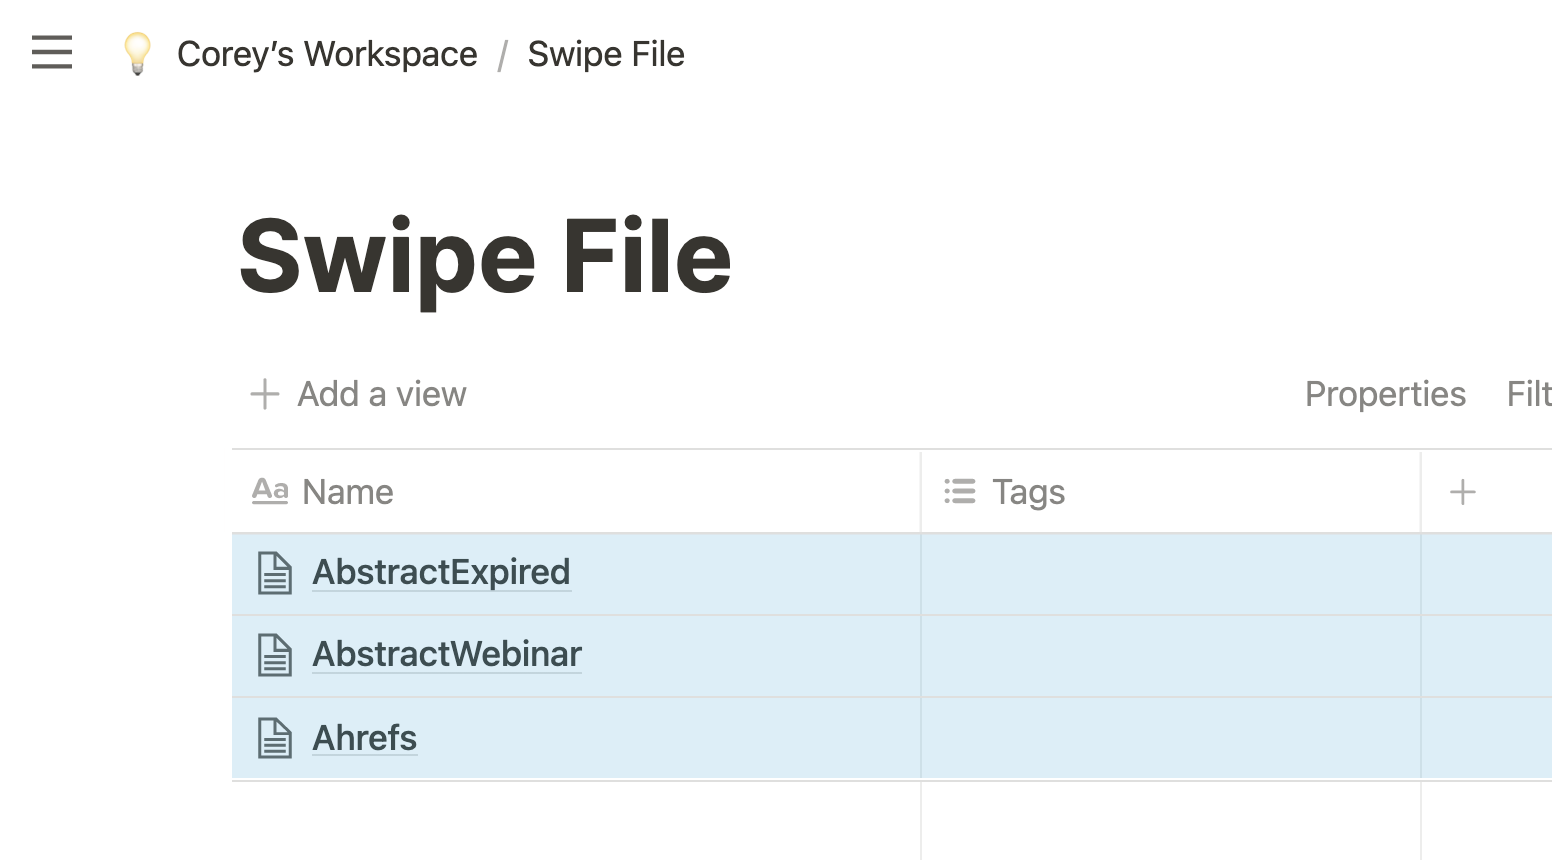The width and height of the screenshot is (1552, 860).
Task: Navigate to Corey's Workspace breadcrumb
Action: (327, 54)
